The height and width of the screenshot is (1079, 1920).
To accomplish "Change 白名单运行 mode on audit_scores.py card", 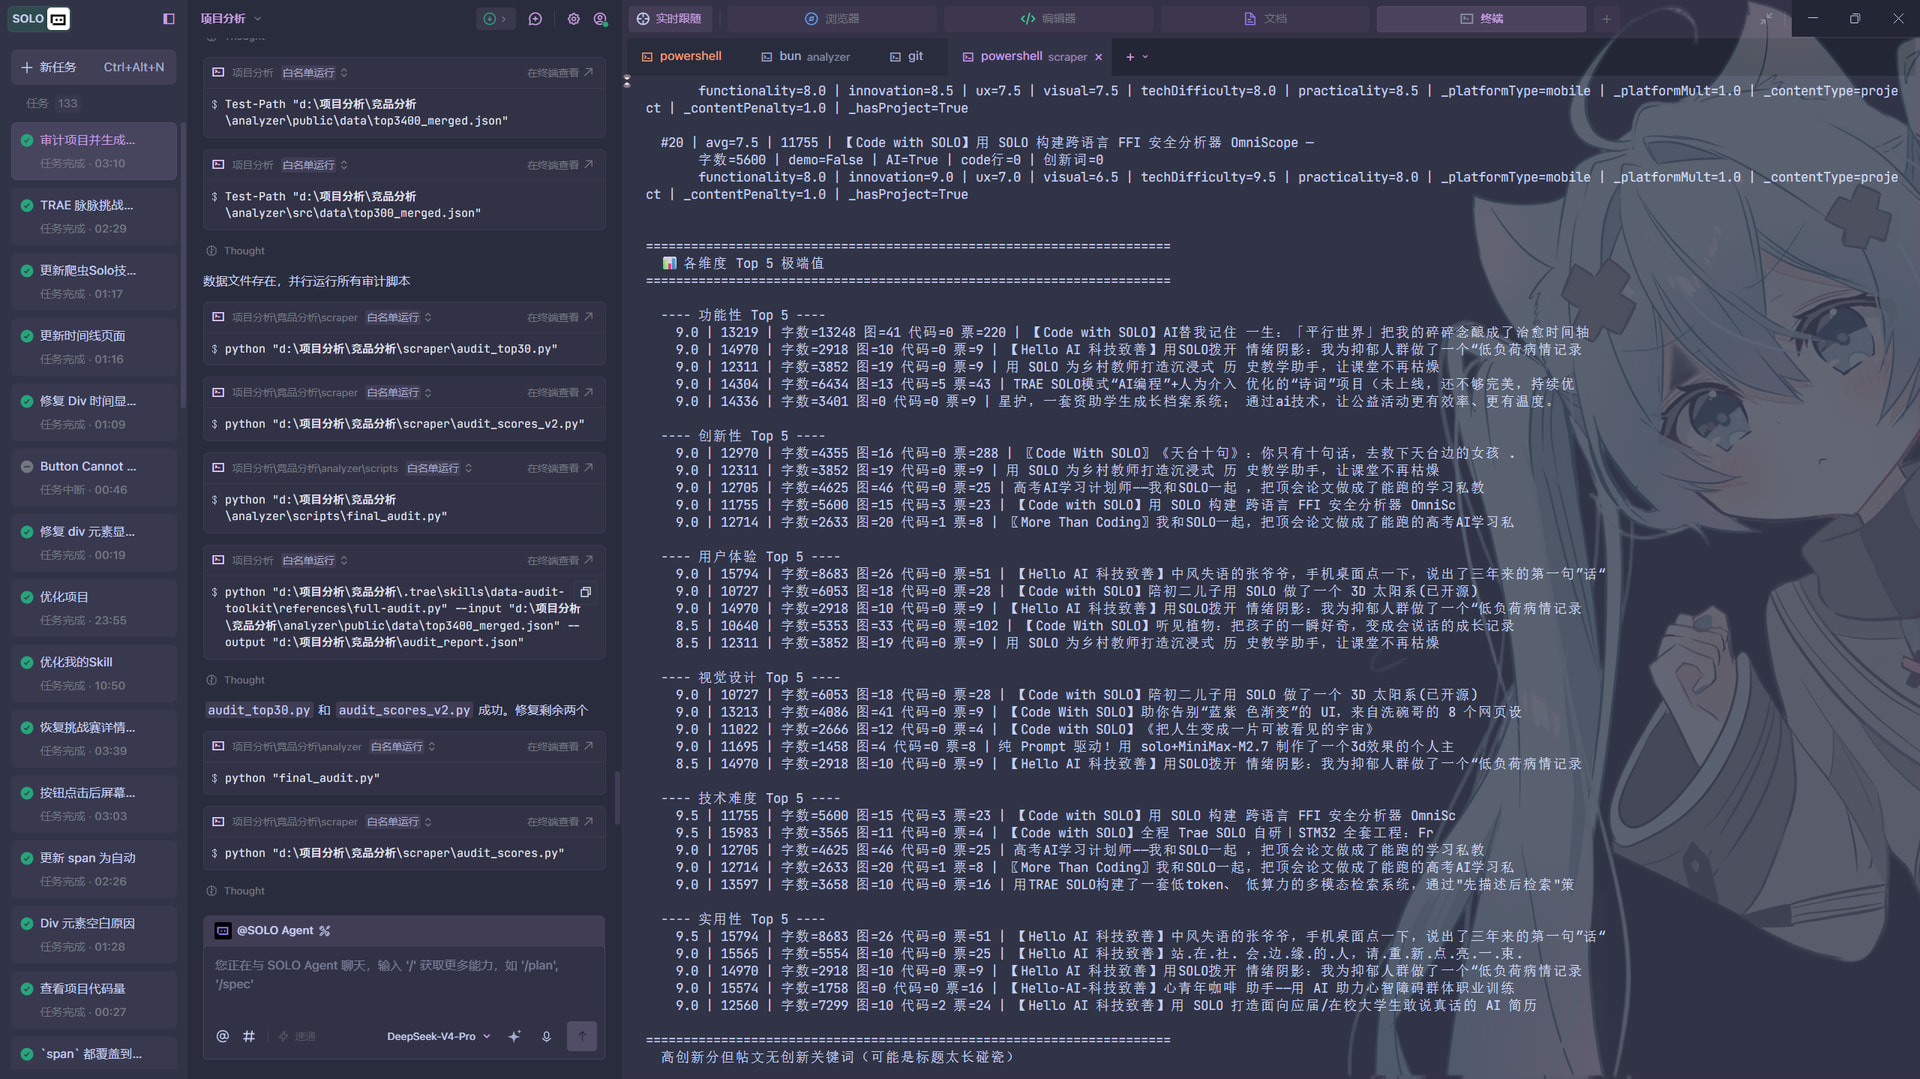I will [398, 821].
